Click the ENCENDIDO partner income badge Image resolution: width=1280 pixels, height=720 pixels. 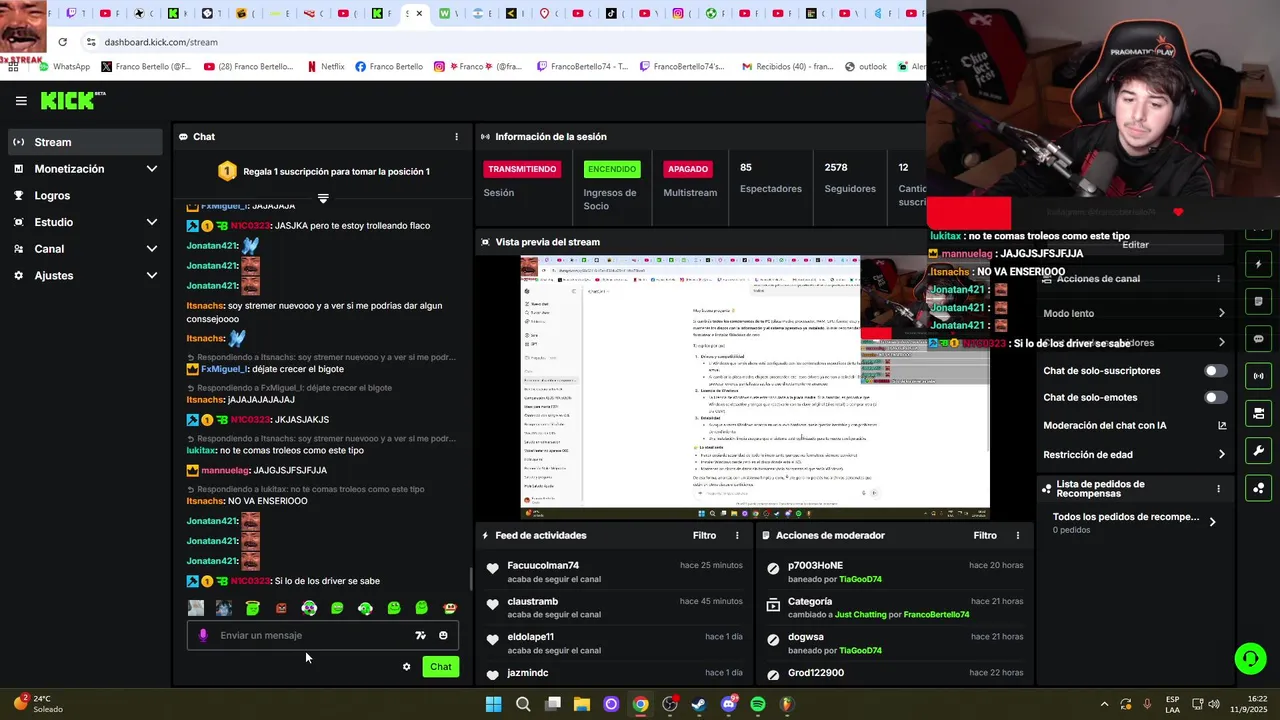tap(612, 169)
